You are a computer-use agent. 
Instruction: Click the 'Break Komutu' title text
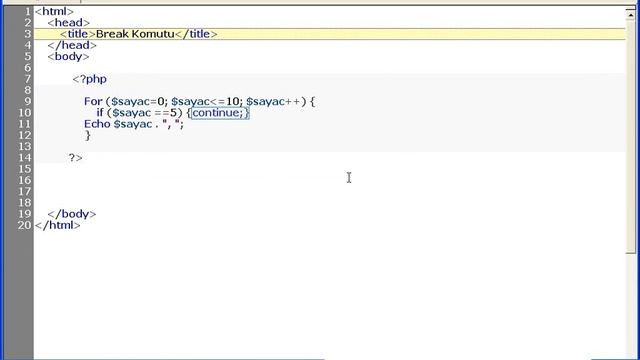pos(135,34)
